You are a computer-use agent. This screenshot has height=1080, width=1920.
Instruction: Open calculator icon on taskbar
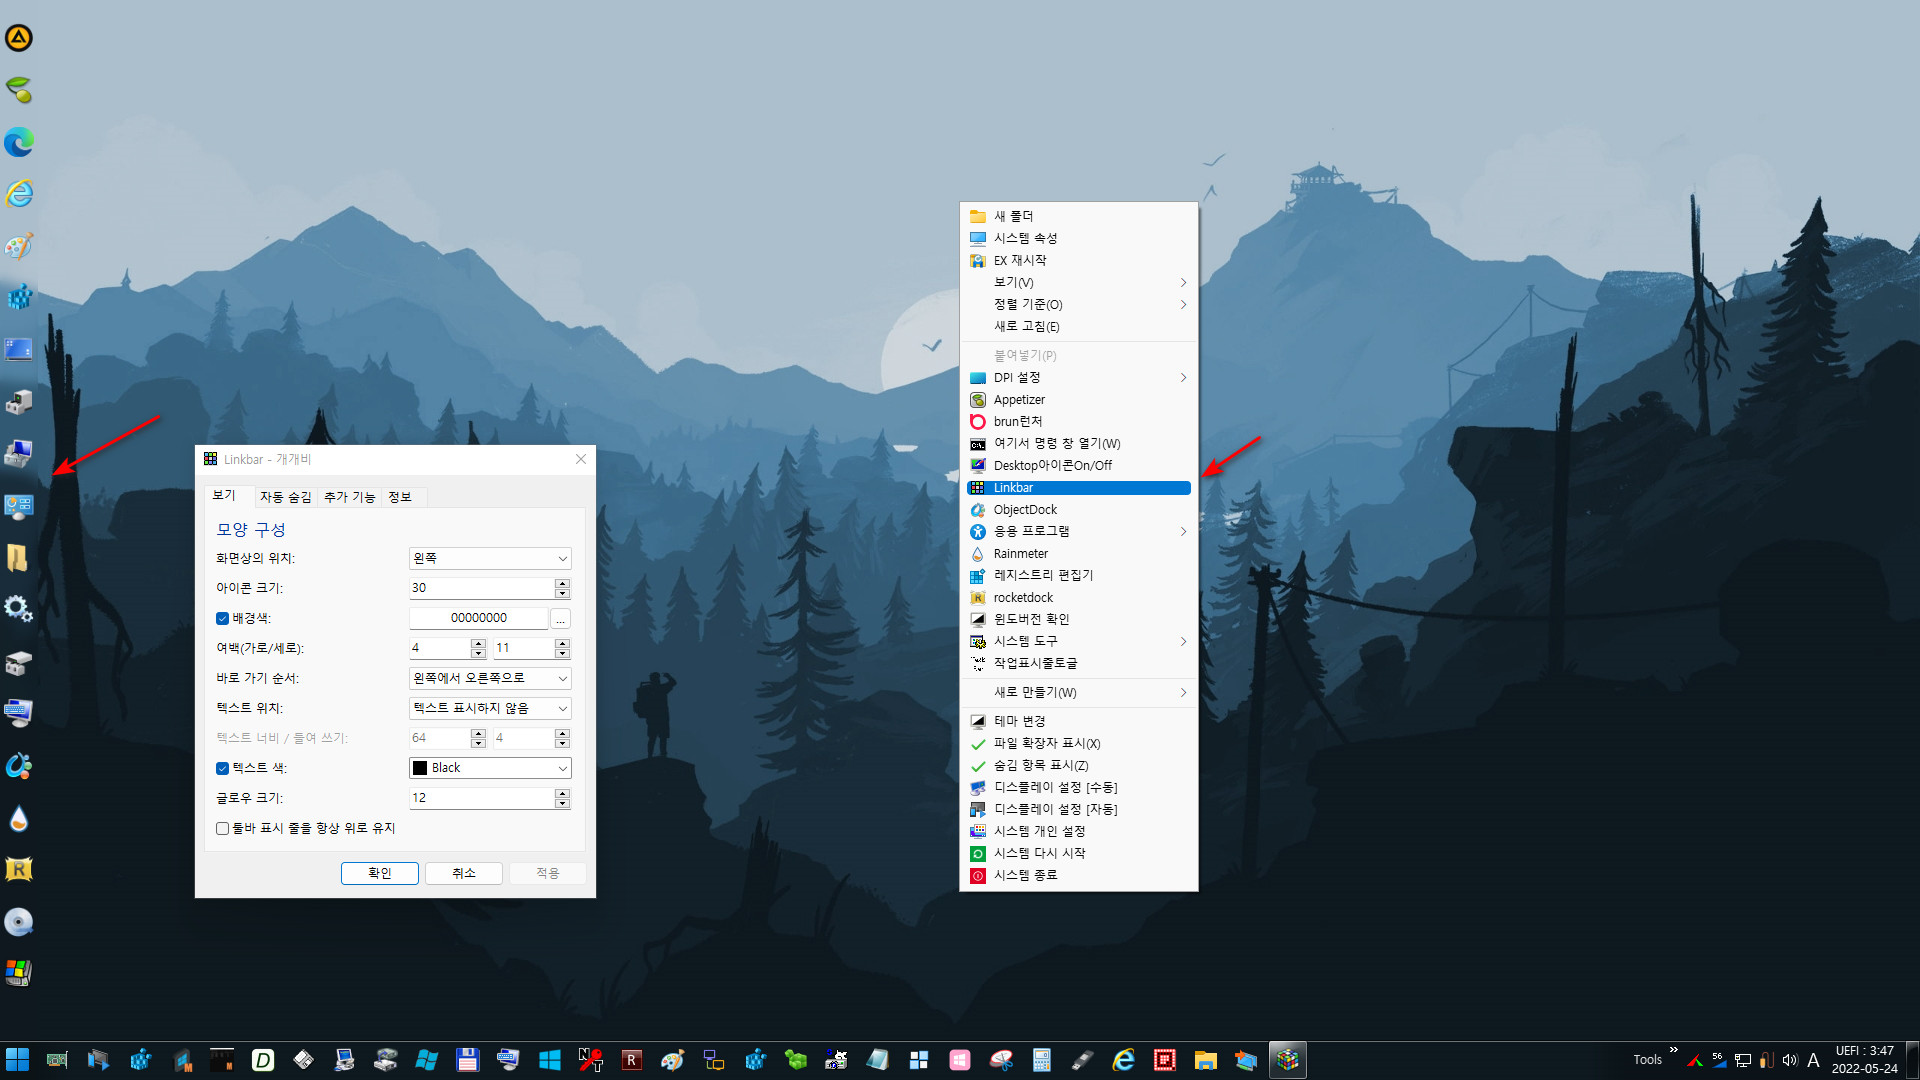(x=1042, y=1060)
